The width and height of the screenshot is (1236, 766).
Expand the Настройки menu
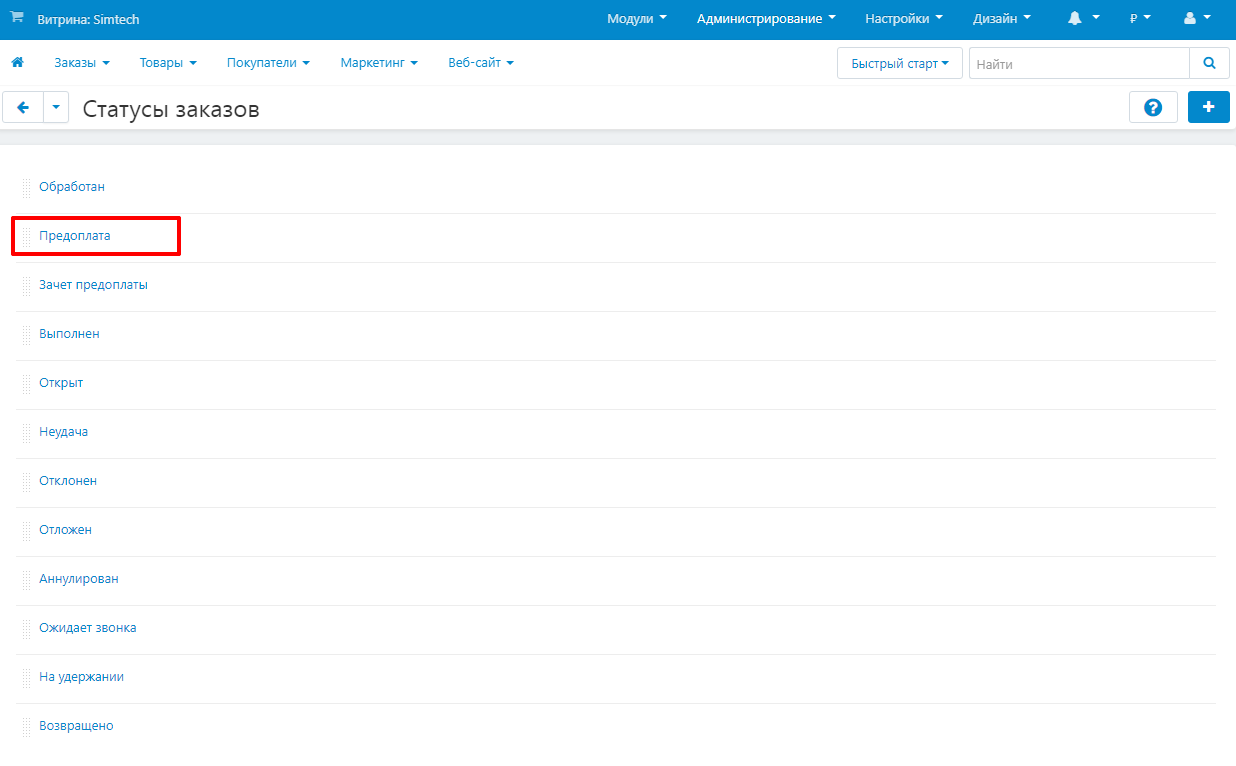tap(904, 18)
